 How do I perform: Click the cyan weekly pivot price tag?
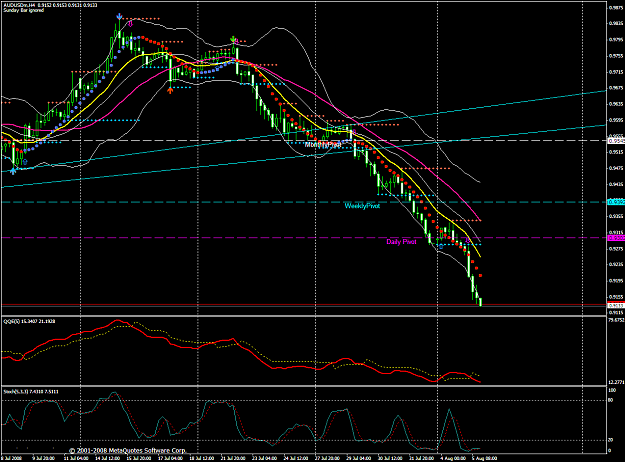(x=616, y=202)
